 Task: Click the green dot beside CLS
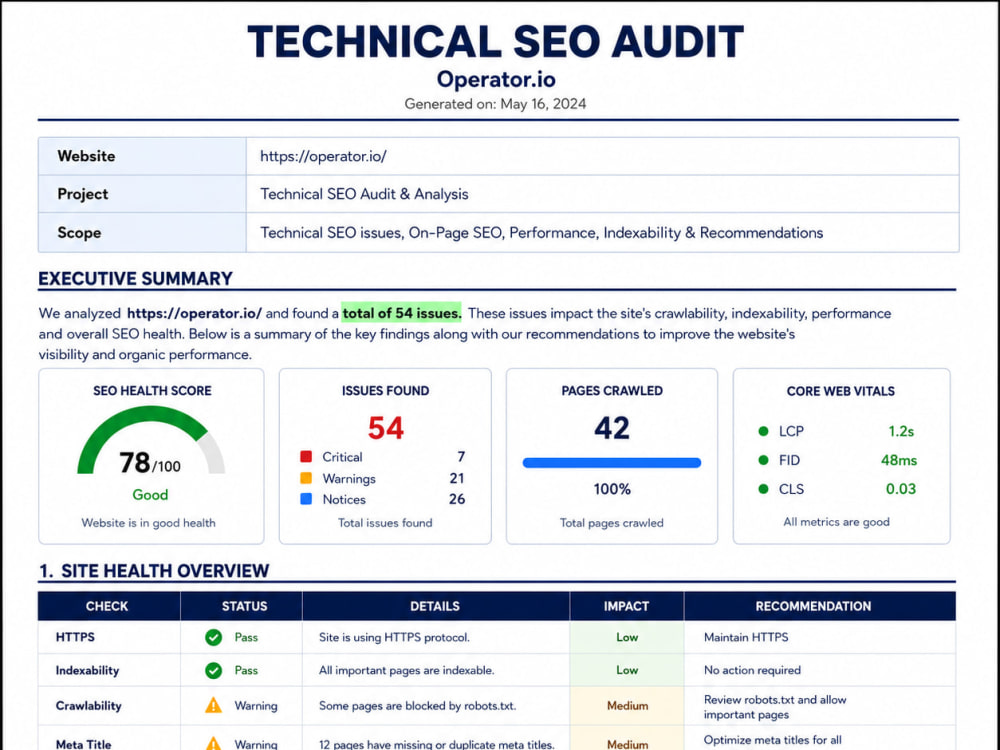763,489
